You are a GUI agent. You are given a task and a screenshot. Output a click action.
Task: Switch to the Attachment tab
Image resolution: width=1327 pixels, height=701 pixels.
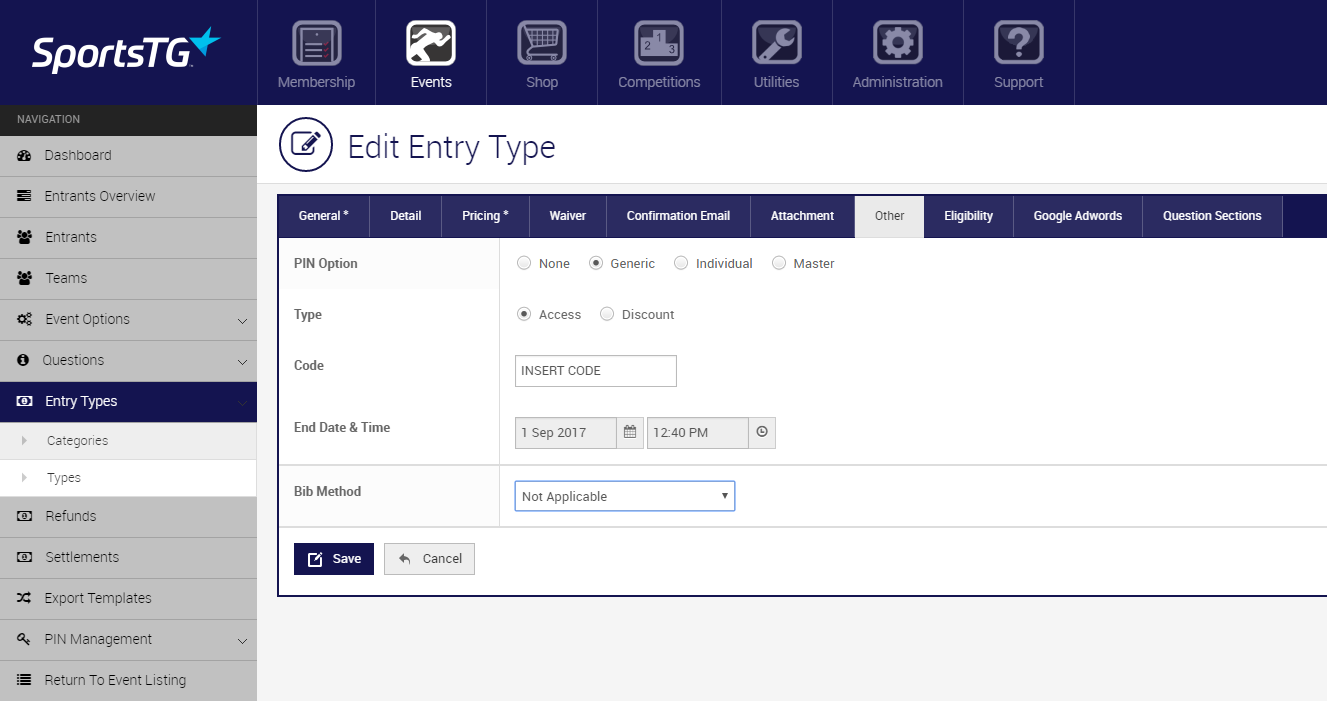(802, 216)
